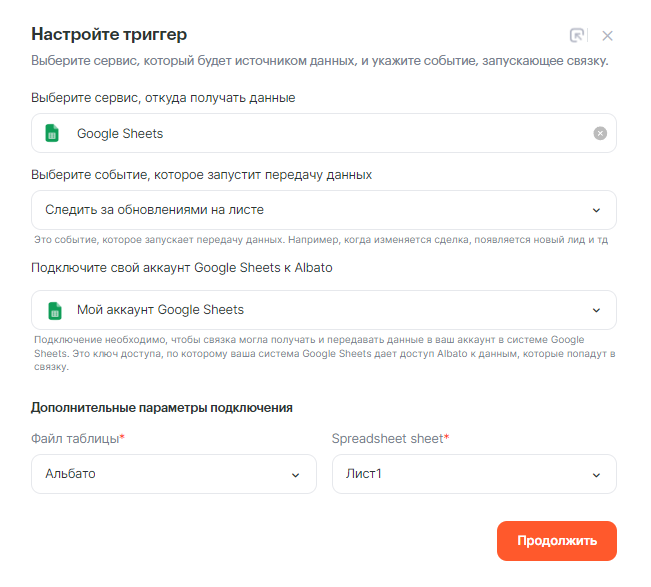Click chevron in the Альбато file field
The height and width of the screenshot is (587, 651).
tap(296, 474)
